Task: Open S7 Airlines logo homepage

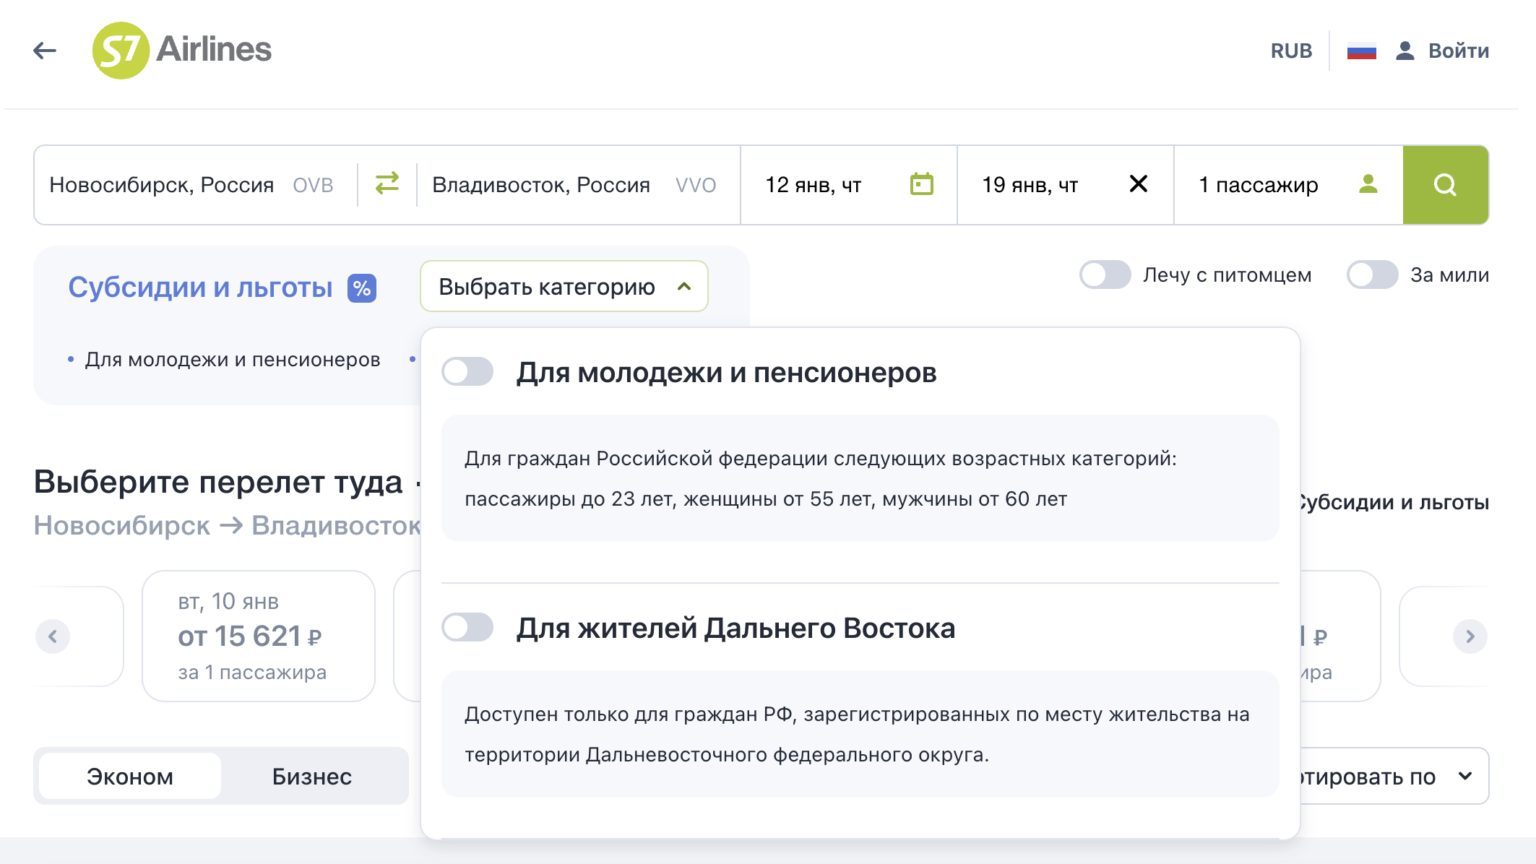Action: (182, 50)
